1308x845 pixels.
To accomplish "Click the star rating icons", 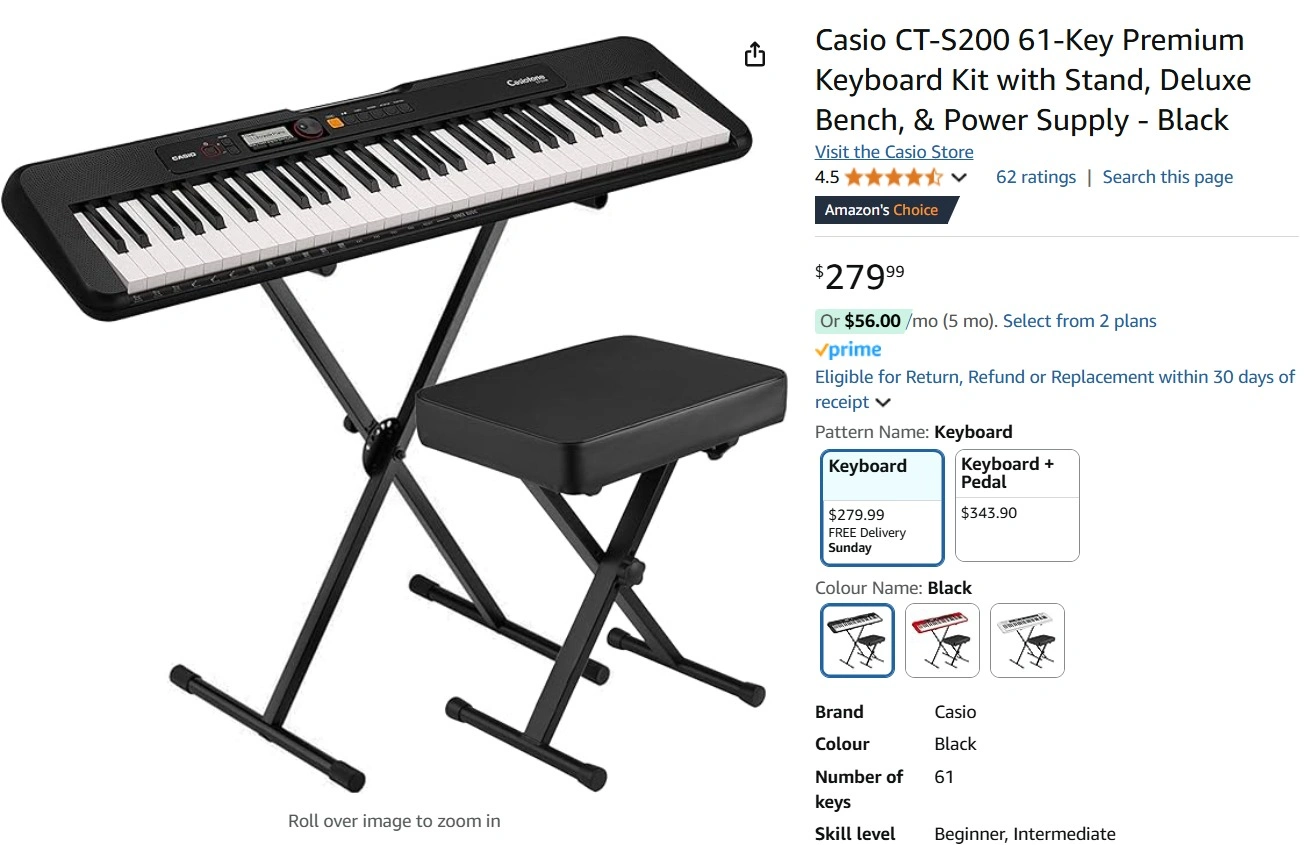I will point(893,178).
